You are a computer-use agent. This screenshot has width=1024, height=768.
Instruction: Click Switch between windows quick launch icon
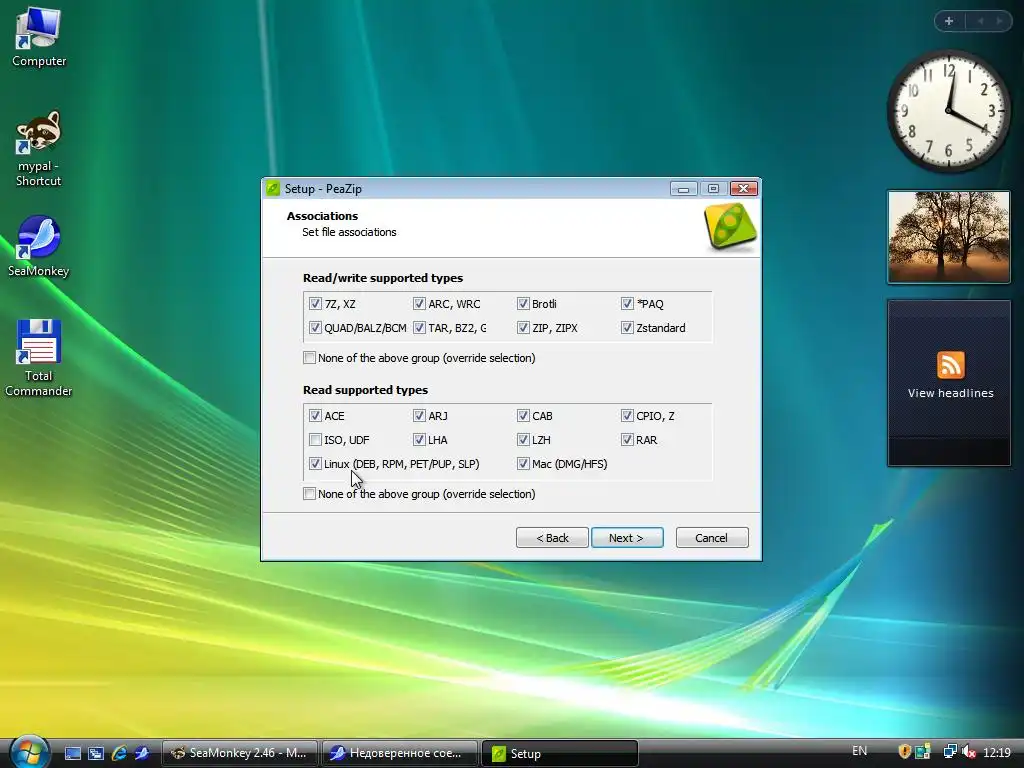point(95,753)
